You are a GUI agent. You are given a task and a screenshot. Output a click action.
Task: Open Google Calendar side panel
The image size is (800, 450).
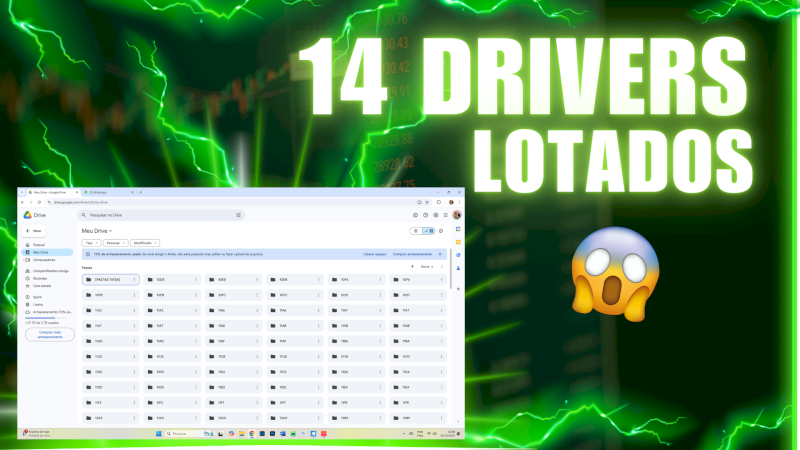[458, 230]
